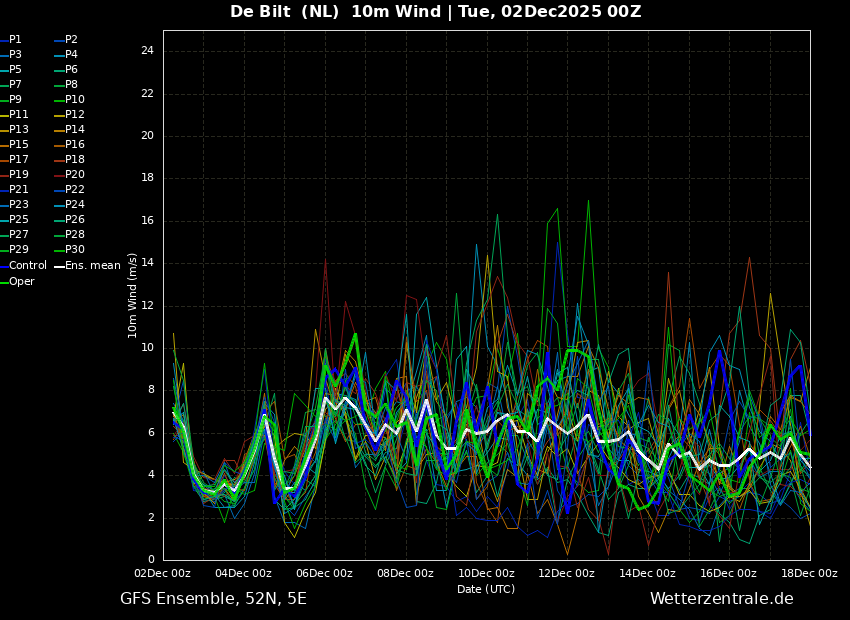Click the Date (UTC) axis label
850x620 pixels.
[486, 590]
